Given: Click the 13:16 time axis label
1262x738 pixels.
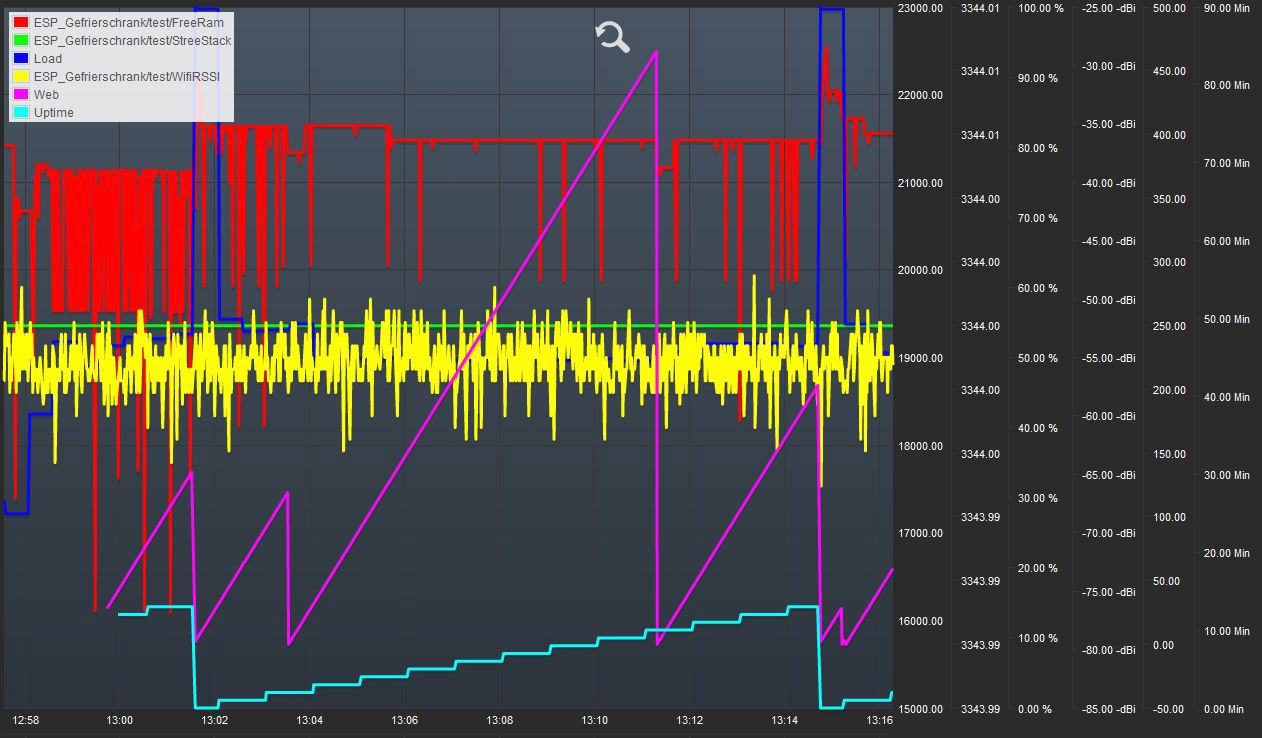Looking at the screenshot, I should pyautogui.click(x=880, y=720).
